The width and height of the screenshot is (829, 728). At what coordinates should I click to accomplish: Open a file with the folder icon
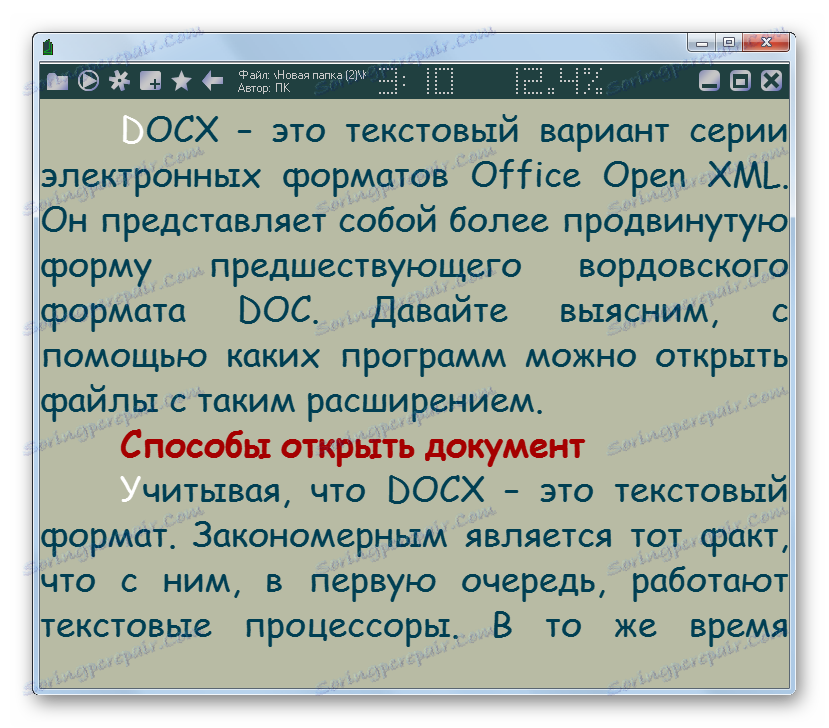pyautogui.click(x=57, y=81)
